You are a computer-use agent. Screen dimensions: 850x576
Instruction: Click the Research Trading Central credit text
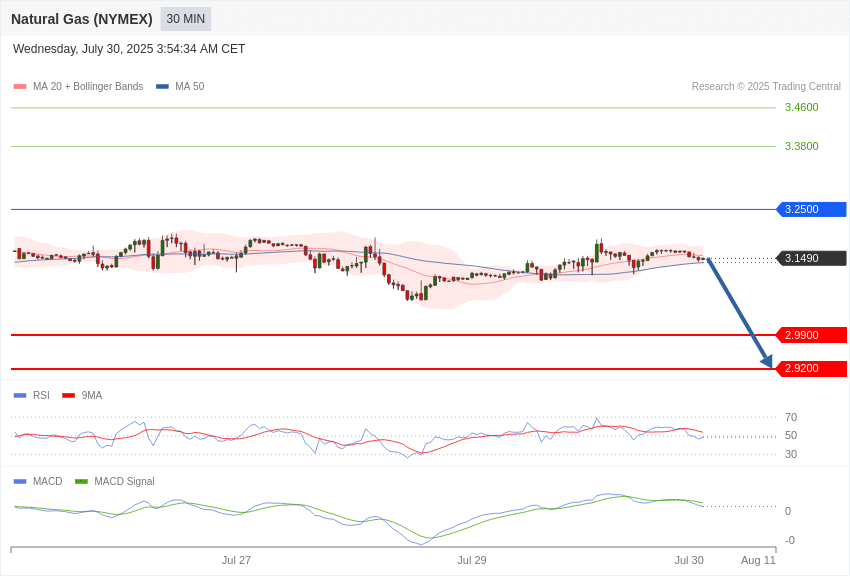pos(766,87)
